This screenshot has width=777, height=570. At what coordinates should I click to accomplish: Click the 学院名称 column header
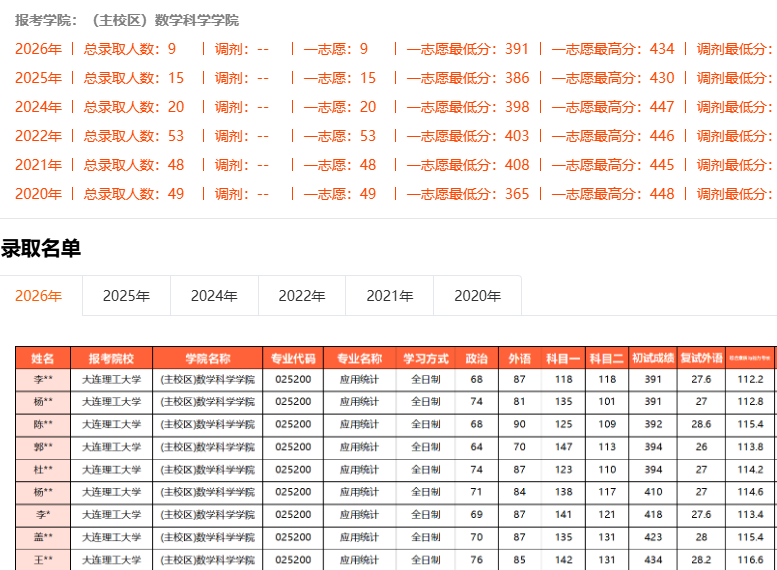(x=208, y=358)
